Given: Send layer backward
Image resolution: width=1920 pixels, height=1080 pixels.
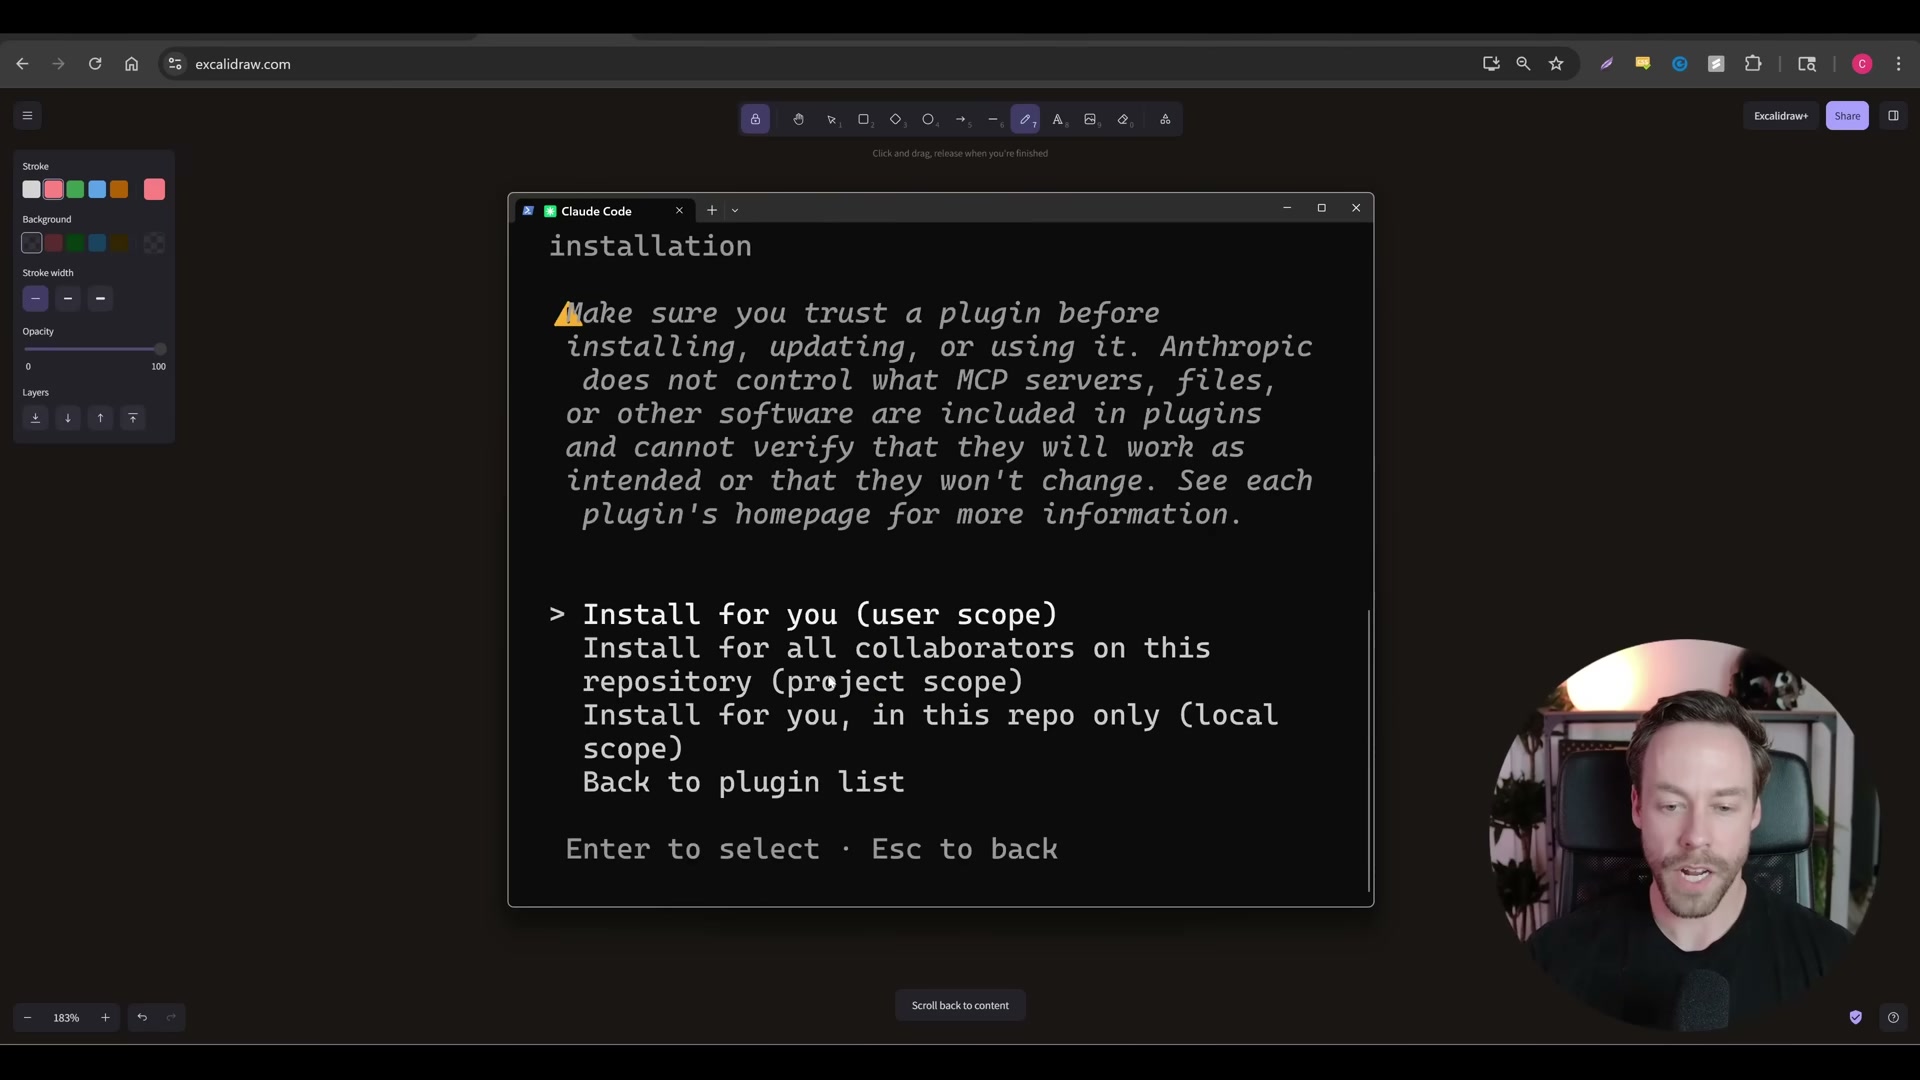Looking at the screenshot, I should (x=68, y=418).
